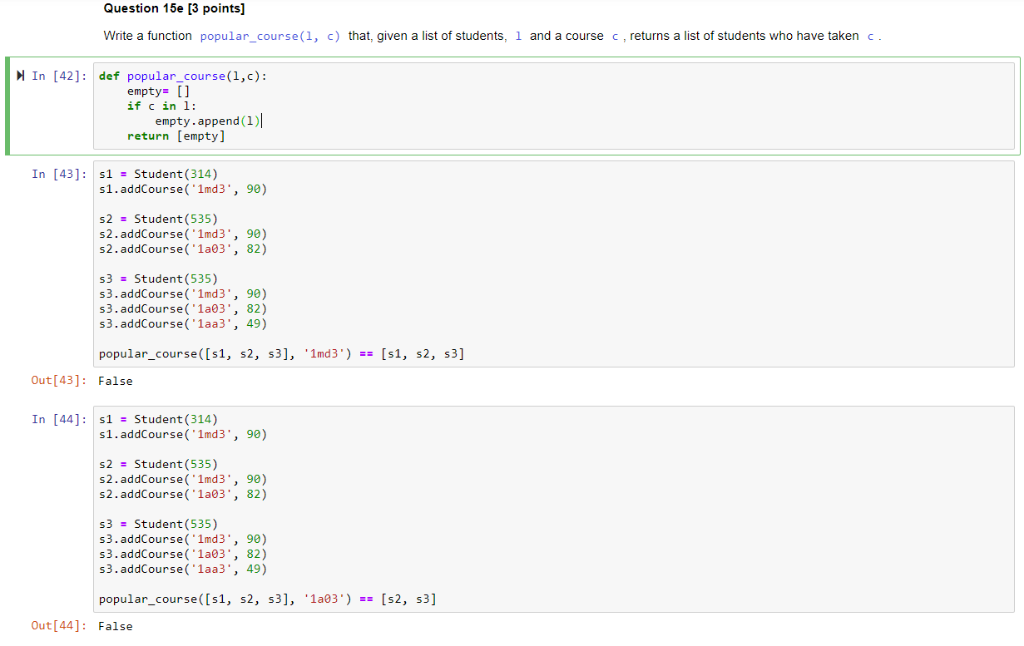1024x646 pixels.
Task: Click 's2 = Student(535)' in cell 44
Action: click(x=158, y=464)
